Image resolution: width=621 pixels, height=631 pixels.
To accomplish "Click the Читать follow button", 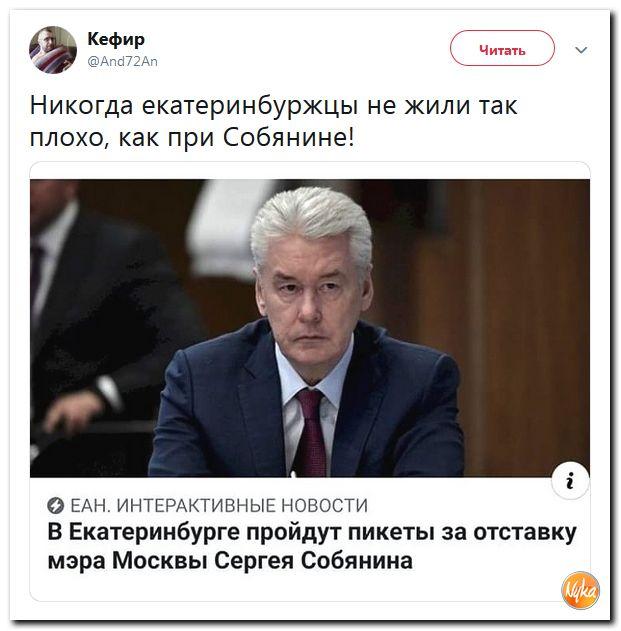I will (502, 48).
